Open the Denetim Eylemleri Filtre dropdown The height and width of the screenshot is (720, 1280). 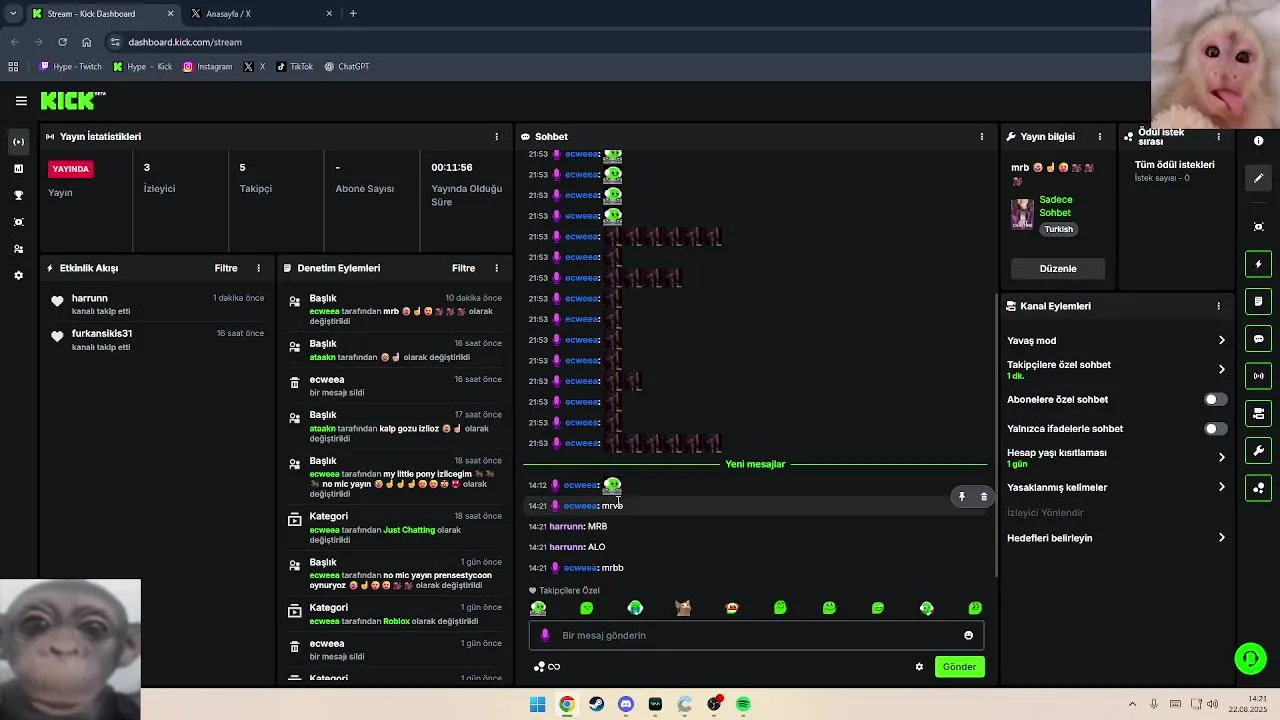(463, 268)
